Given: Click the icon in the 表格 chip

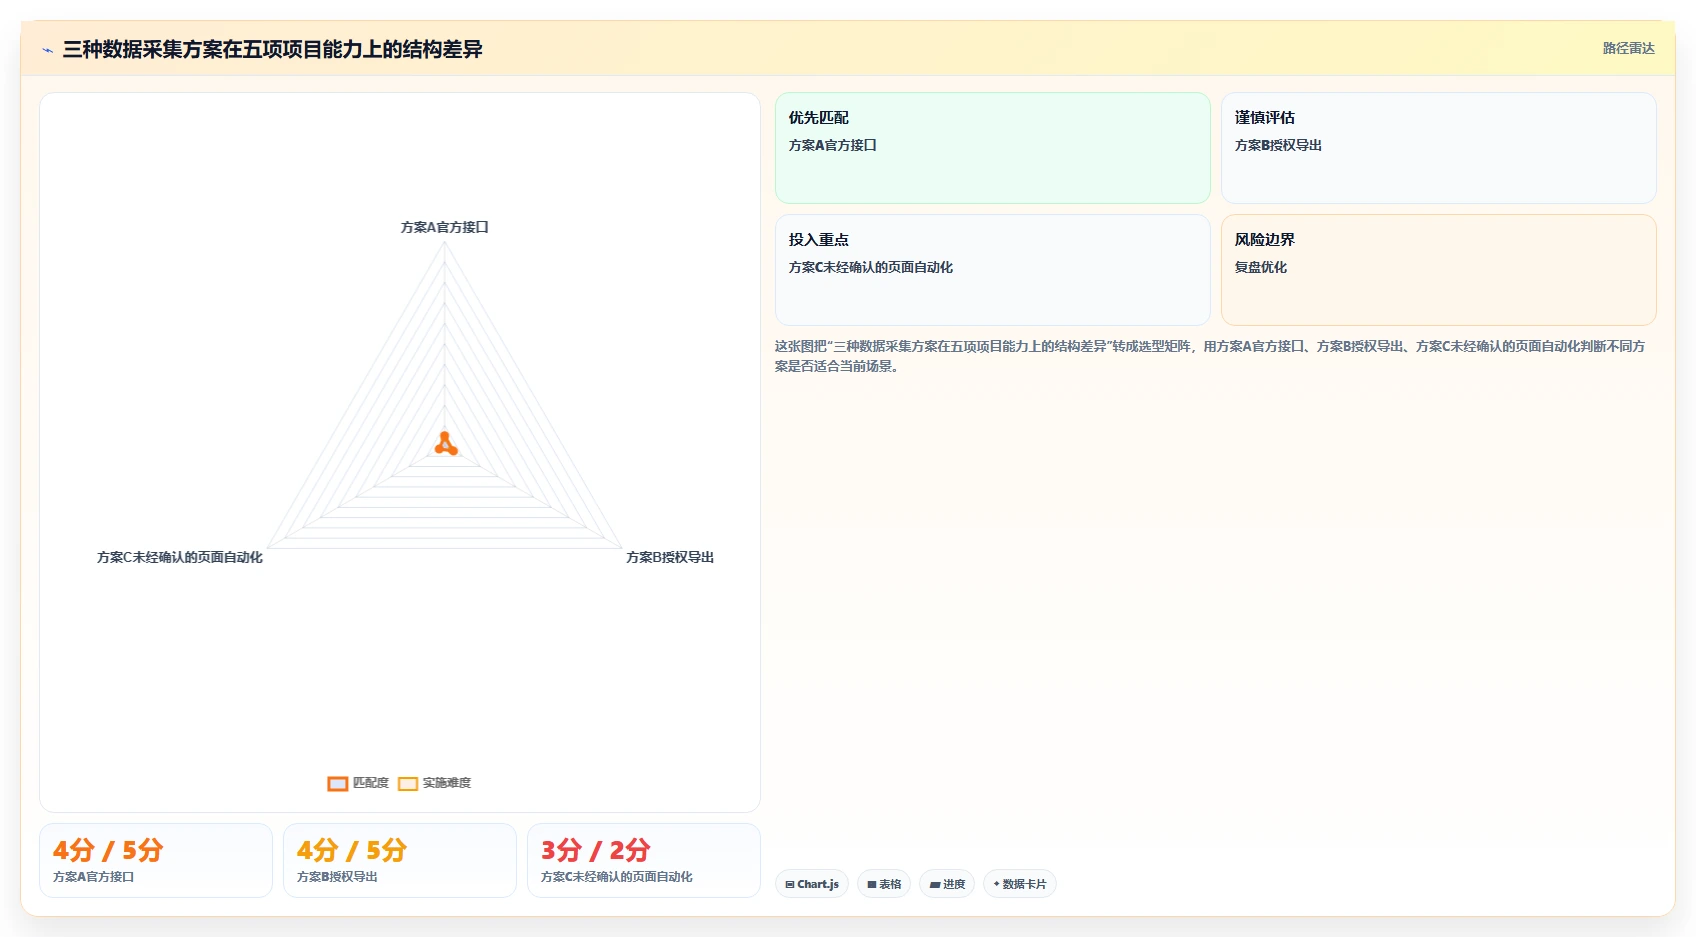Looking at the screenshot, I should coord(872,884).
